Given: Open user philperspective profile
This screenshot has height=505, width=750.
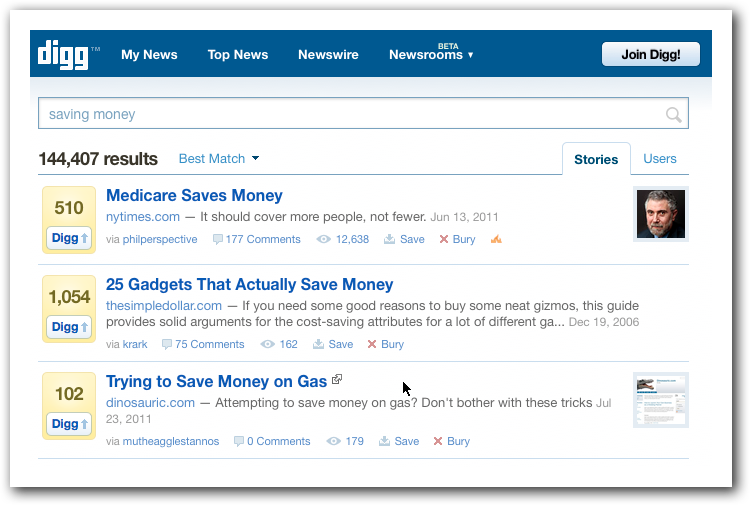Looking at the screenshot, I should click(x=160, y=239).
